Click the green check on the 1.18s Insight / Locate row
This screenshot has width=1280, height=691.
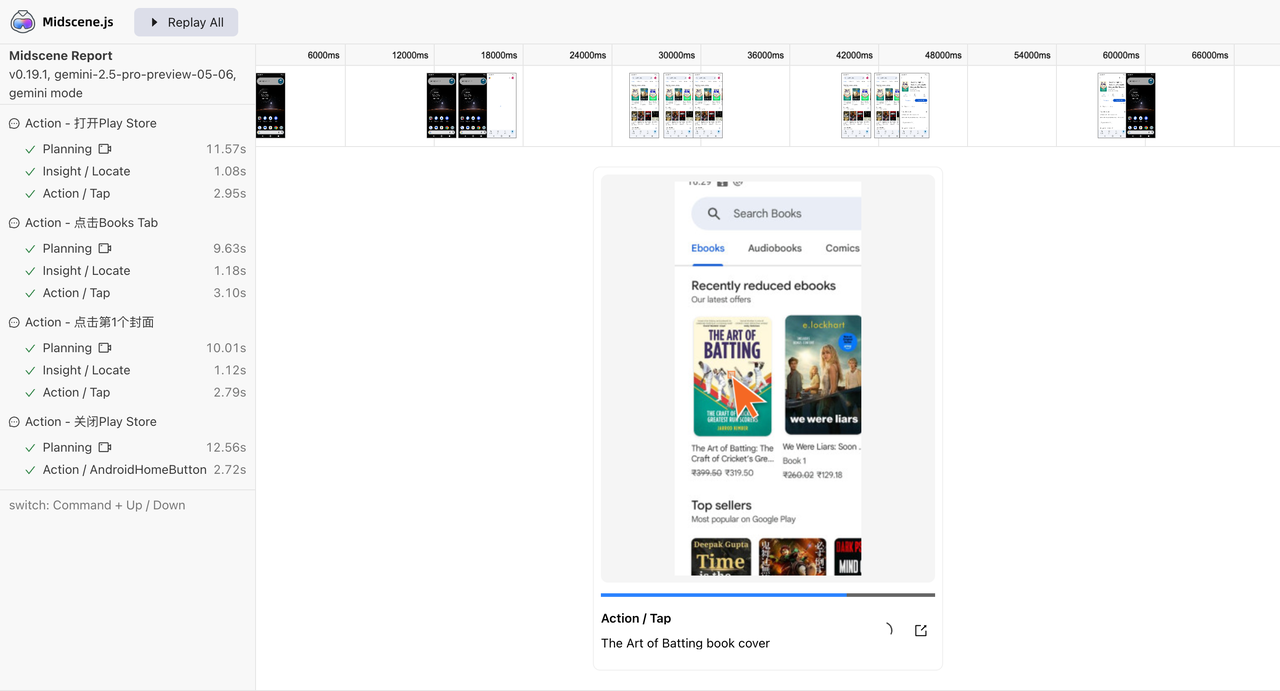pos(31,271)
